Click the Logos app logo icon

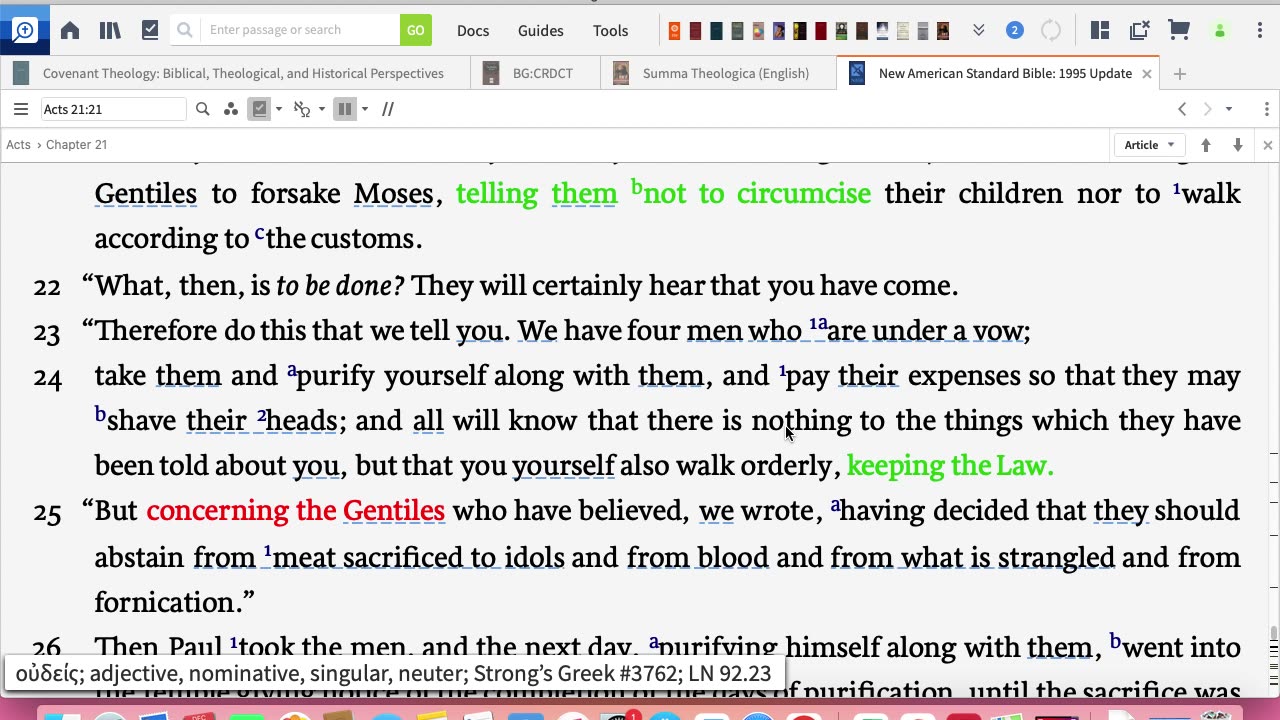tap(24, 30)
